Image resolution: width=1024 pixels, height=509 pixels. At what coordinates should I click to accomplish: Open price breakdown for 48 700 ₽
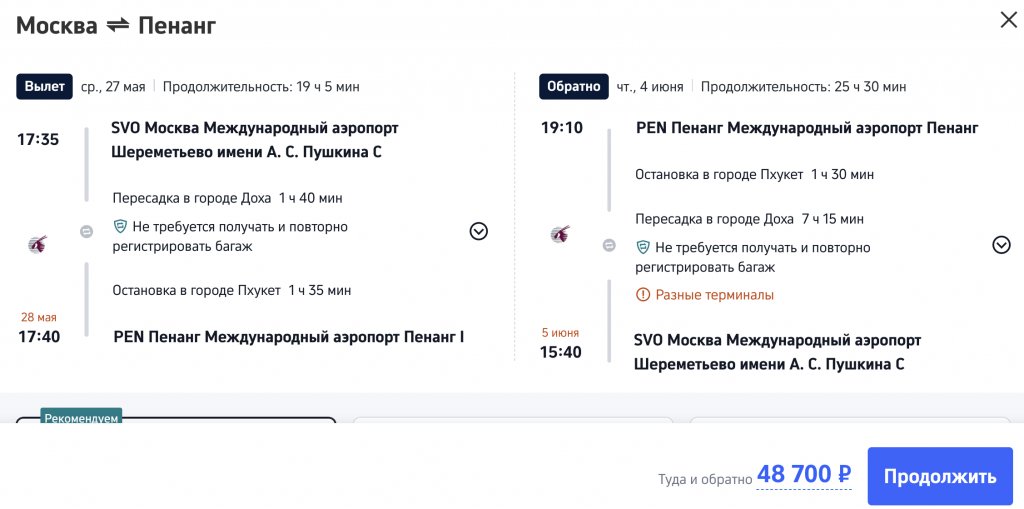point(803,475)
